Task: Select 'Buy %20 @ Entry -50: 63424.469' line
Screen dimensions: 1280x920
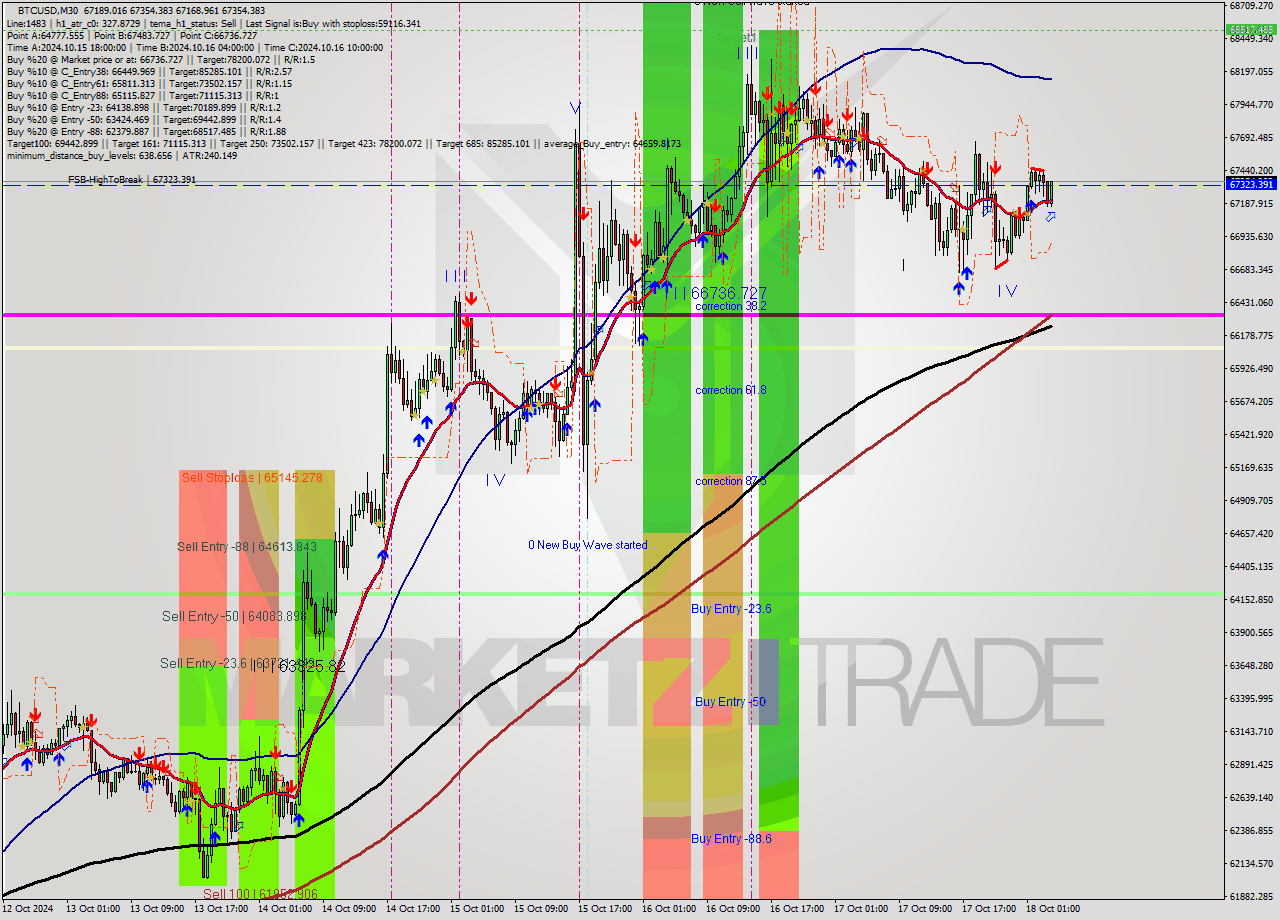Action: (x=79, y=119)
